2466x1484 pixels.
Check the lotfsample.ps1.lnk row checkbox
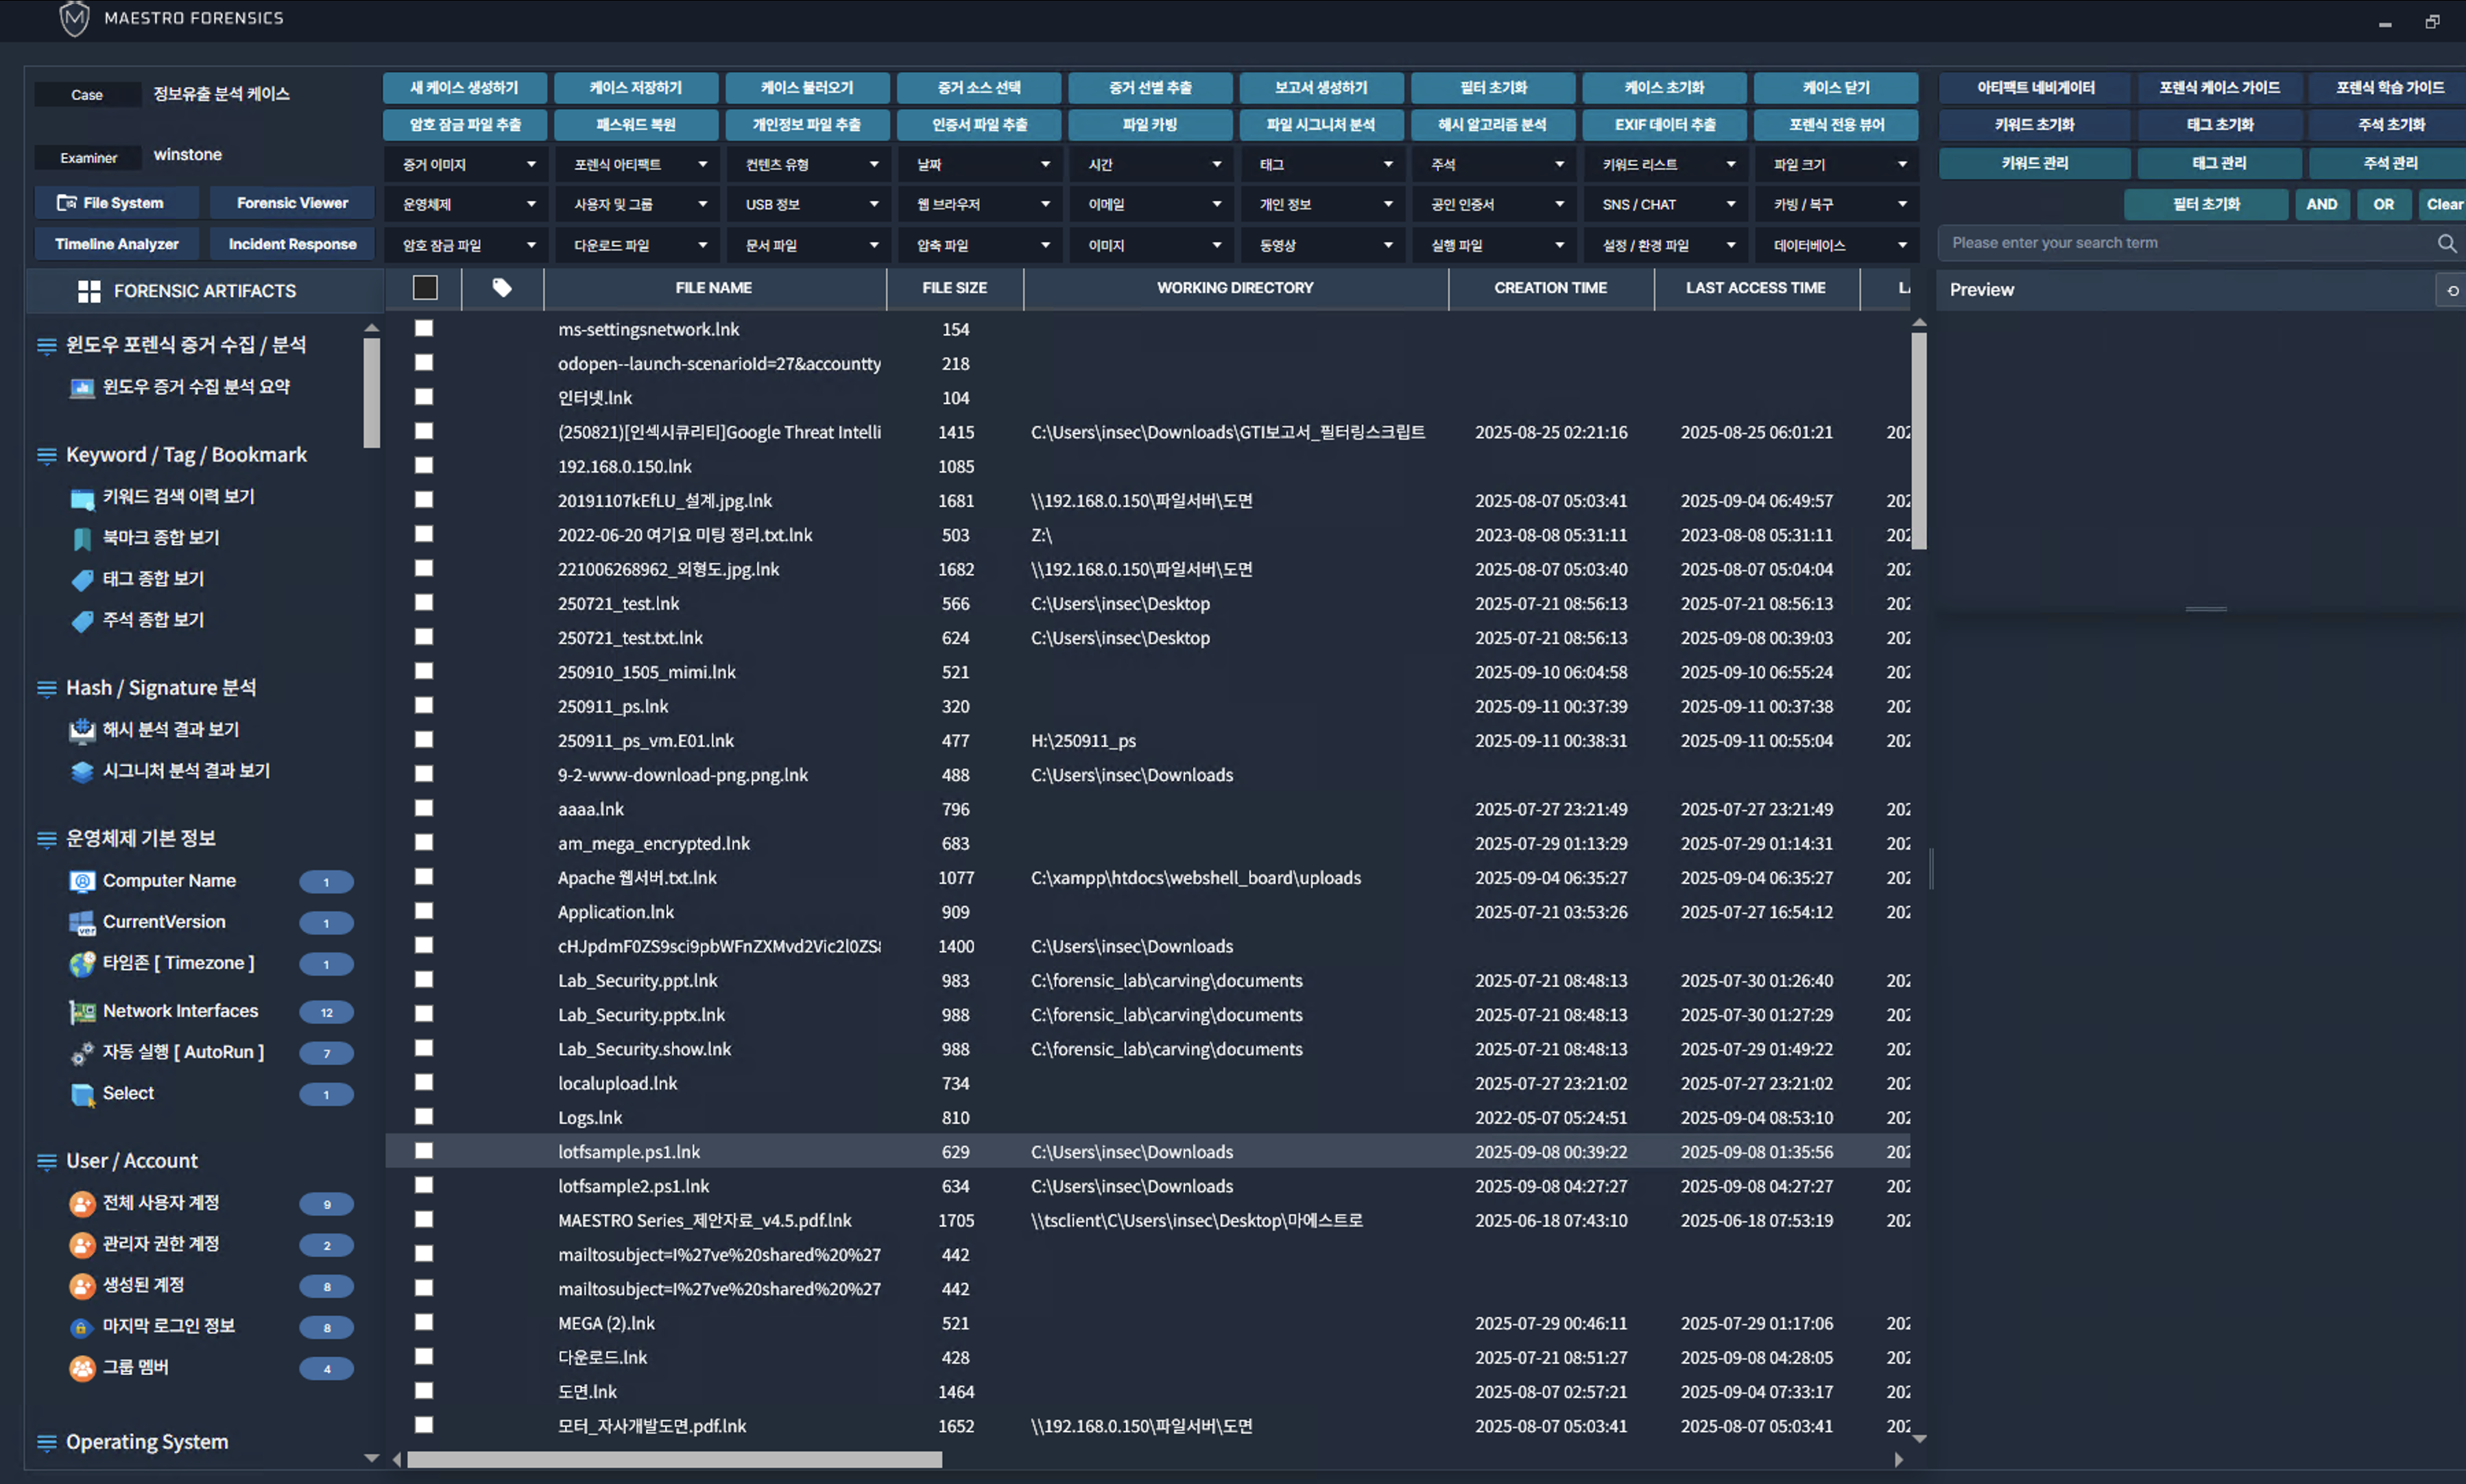coord(424,1151)
